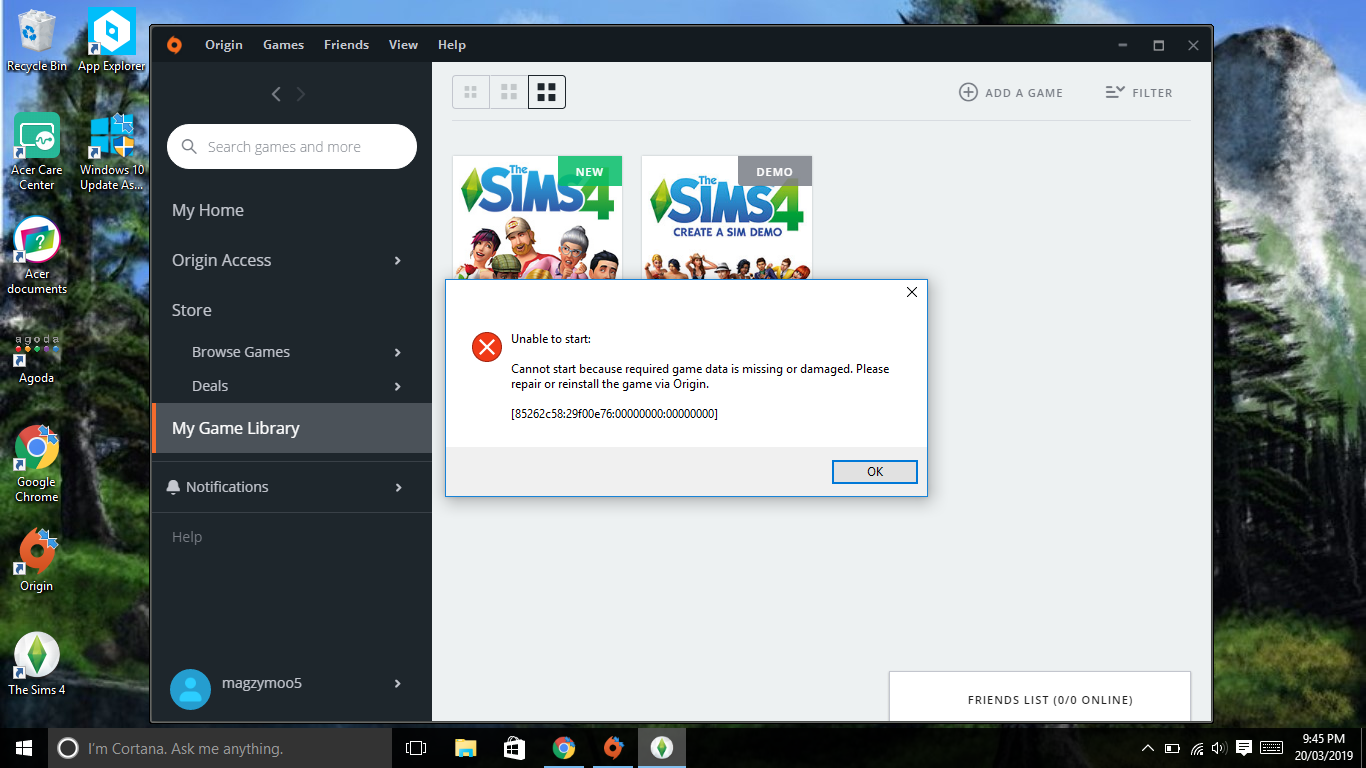Image resolution: width=1366 pixels, height=768 pixels.
Task: Switch to Origin in the taskbar
Action: click(613, 748)
